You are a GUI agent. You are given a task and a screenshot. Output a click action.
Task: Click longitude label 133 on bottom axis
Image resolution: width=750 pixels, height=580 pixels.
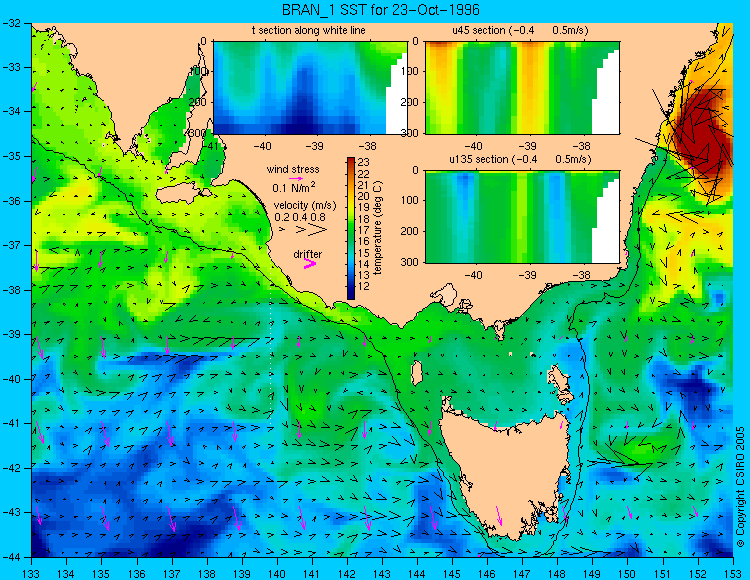coord(31,574)
